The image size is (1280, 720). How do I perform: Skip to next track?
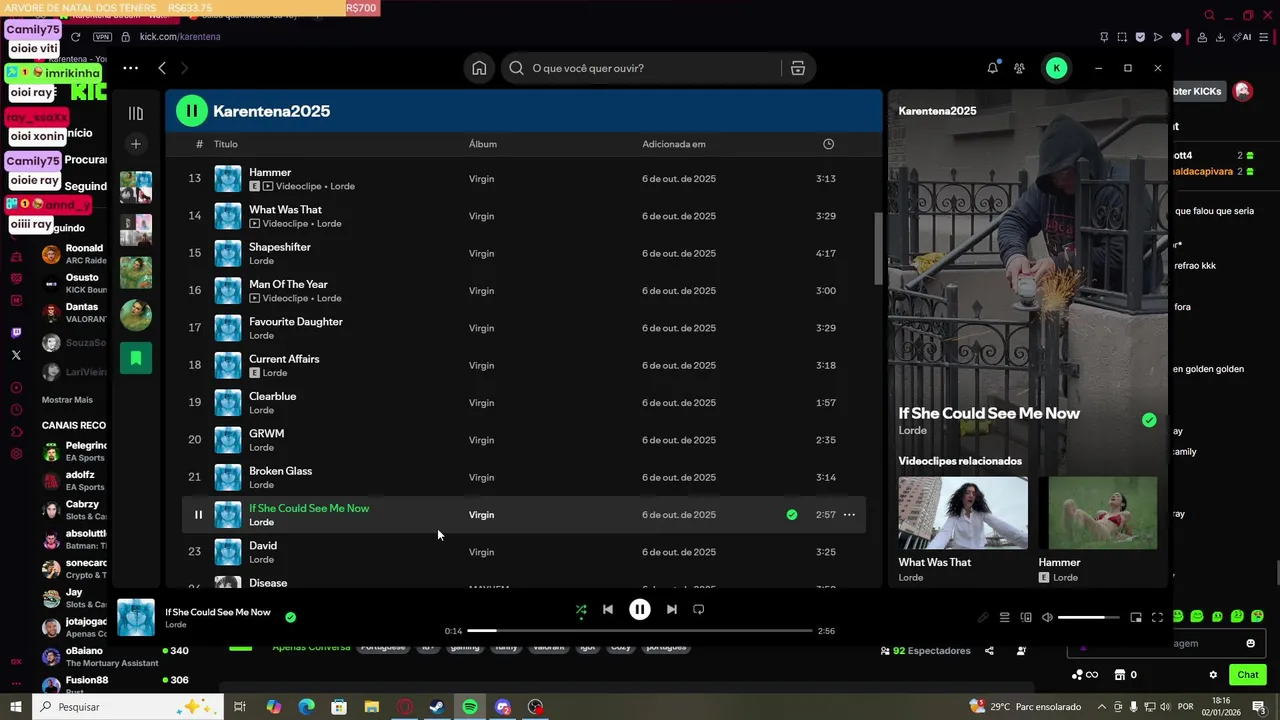point(672,609)
